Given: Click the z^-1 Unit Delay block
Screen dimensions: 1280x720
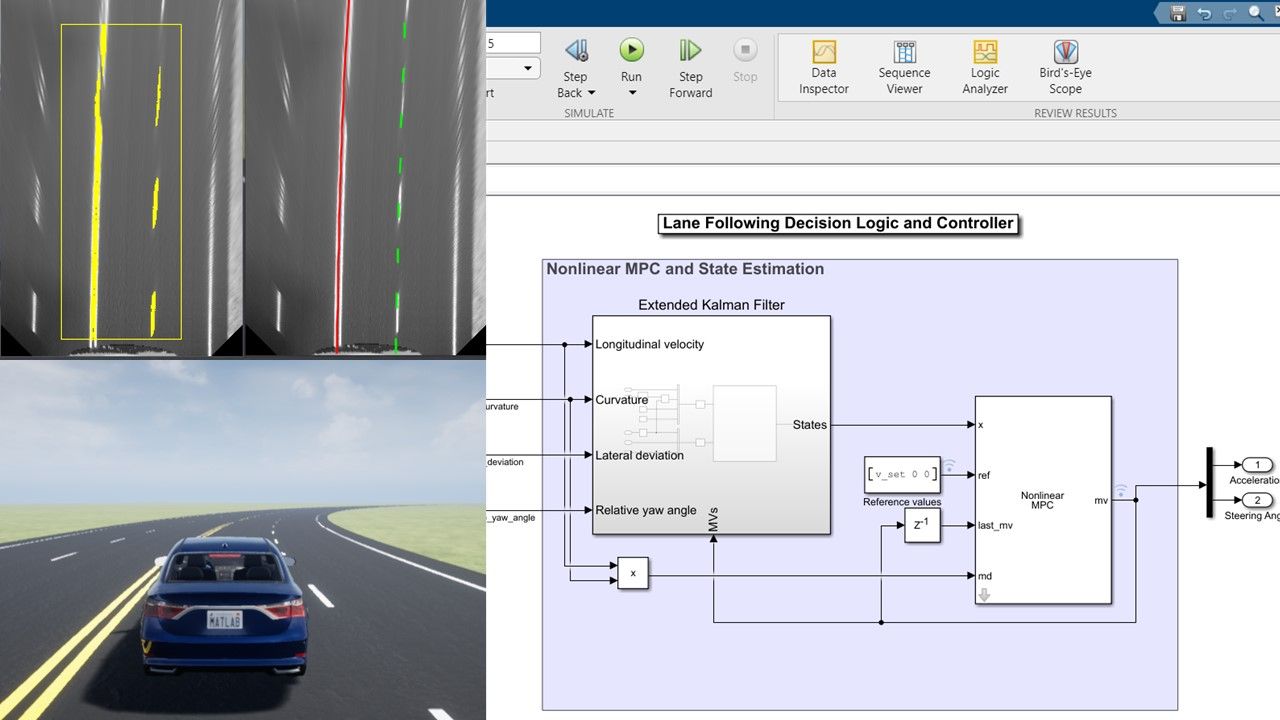Looking at the screenshot, I should click(920, 525).
